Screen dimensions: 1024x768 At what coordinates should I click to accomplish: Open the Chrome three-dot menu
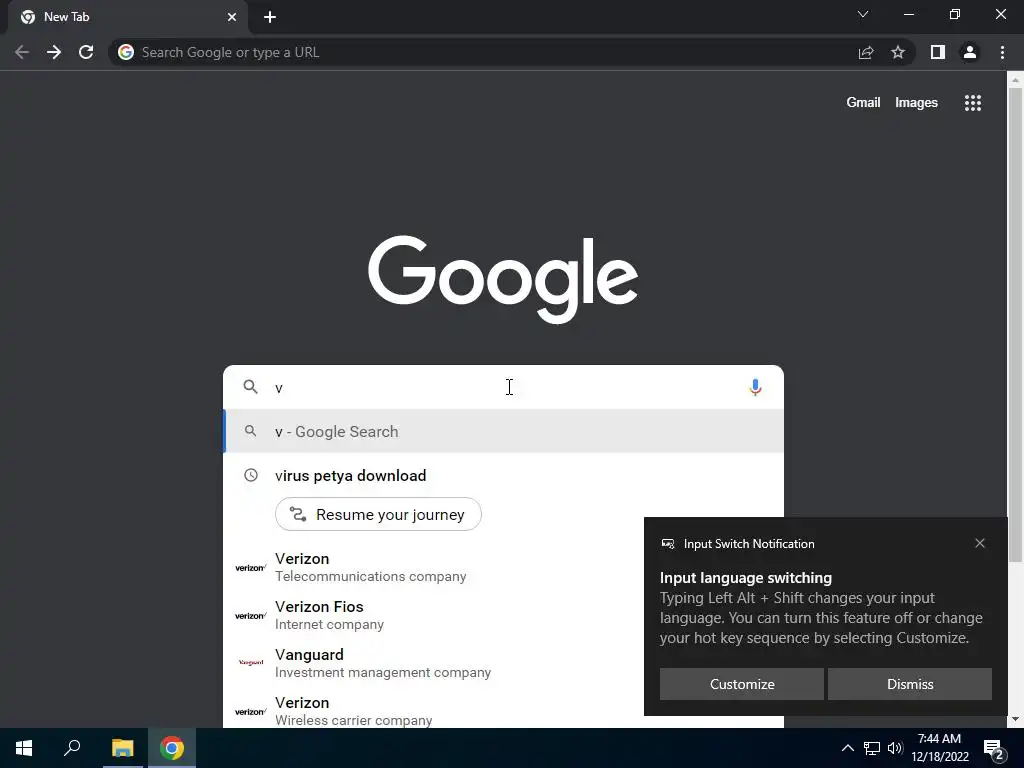tap(1002, 52)
